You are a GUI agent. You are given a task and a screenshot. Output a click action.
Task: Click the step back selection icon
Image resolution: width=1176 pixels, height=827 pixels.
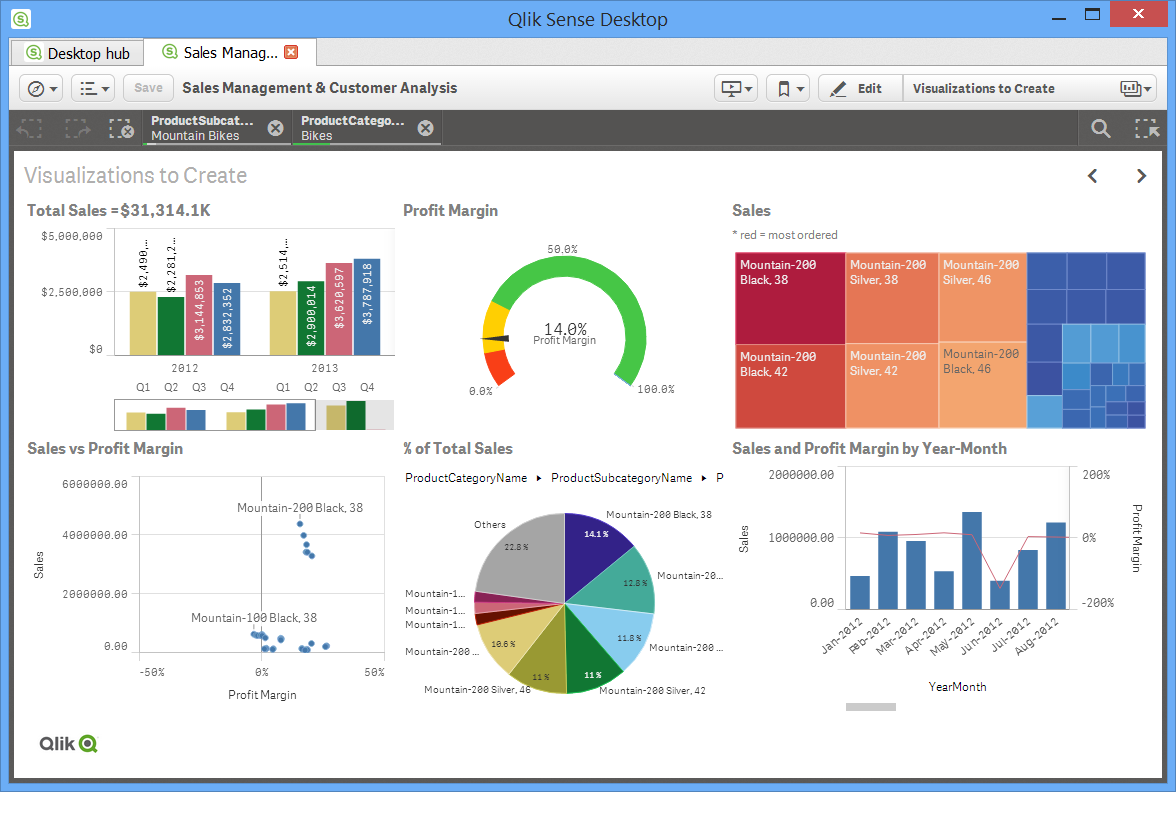coord(30,129)
